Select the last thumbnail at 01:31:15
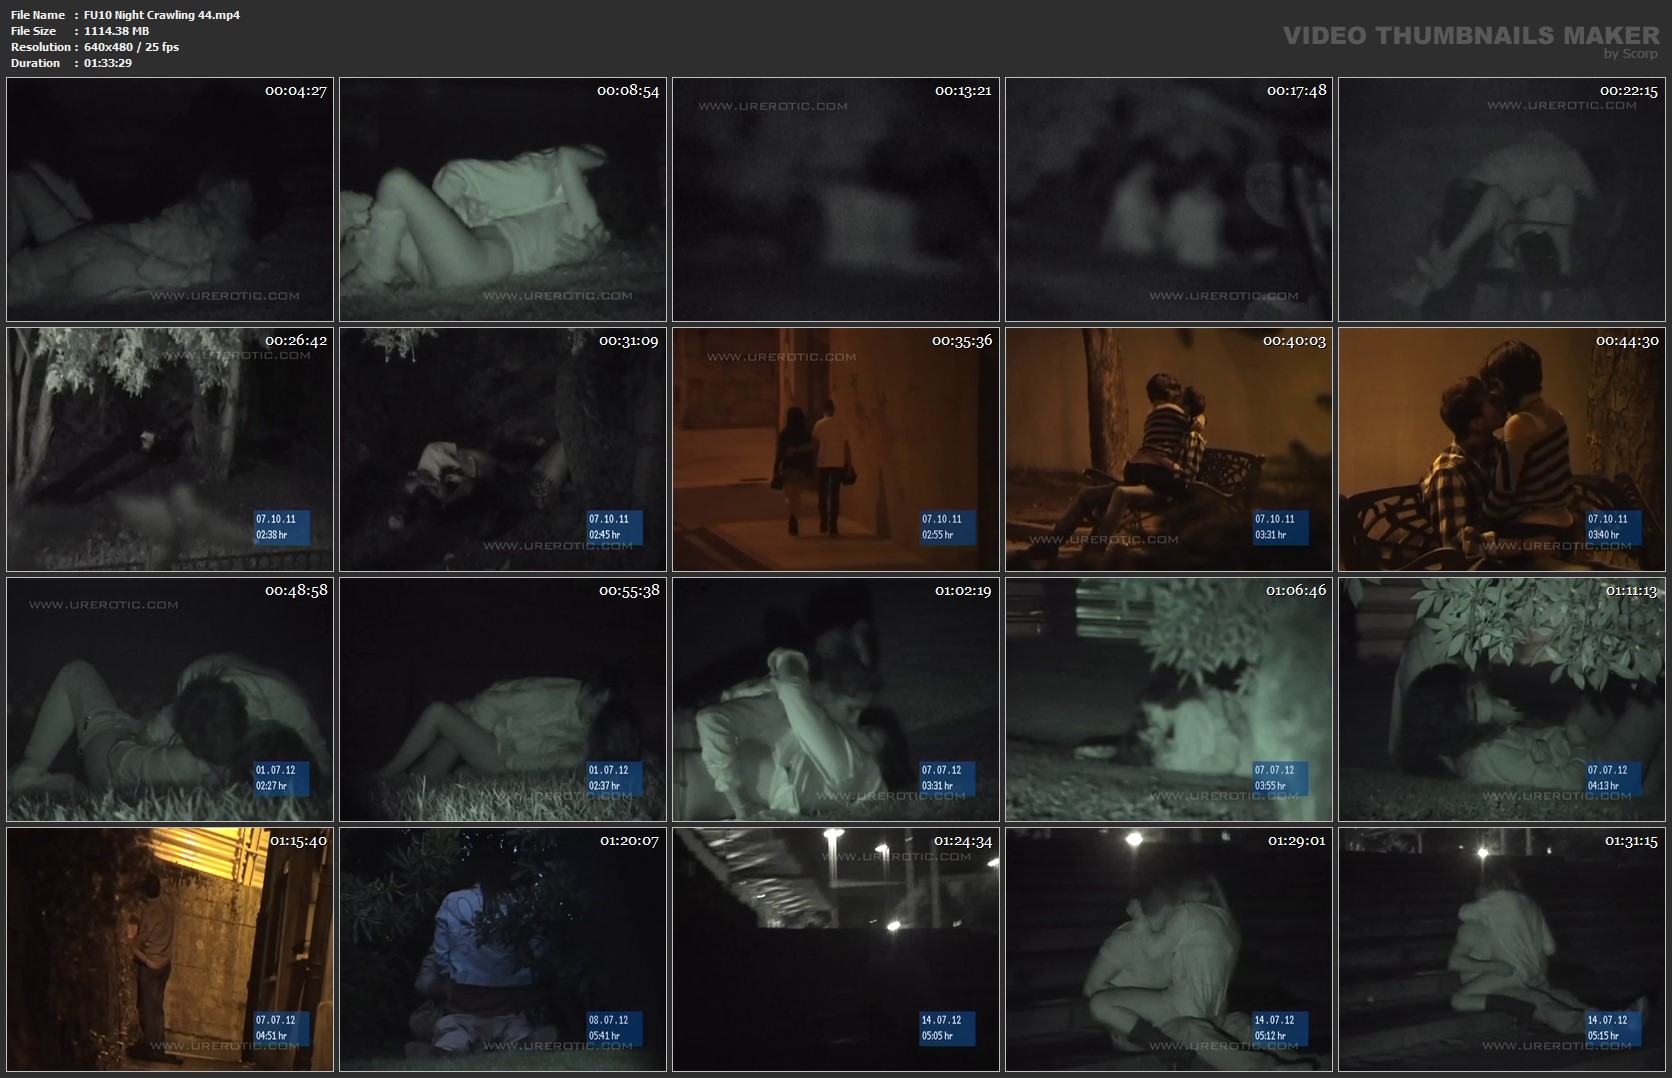Image resolution: width=1672 pixels, height=1078 pixels. (x=1501, y=949)
